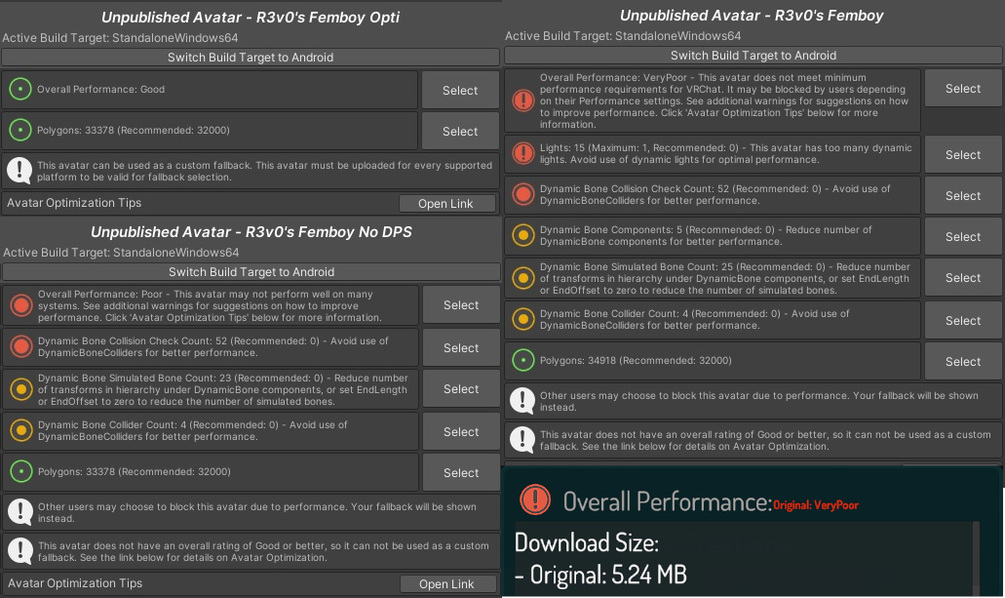Click overlay panel vertical scrollbar
The height and width of the screenshot is (598, 1005).
tap(977, 558)
